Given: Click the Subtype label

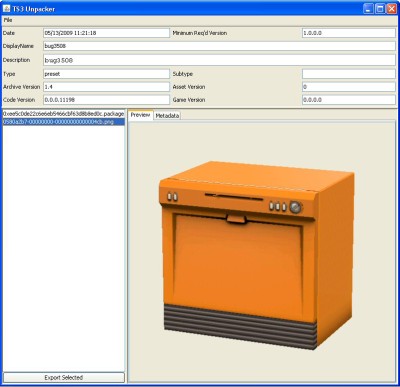Looking at the screenshot, I should pos(183,74).
